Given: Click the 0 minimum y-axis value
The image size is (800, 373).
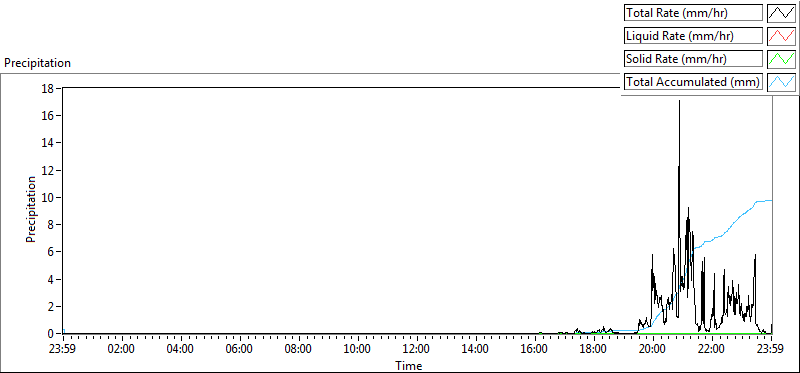Looking at the screenshot, I should click(50, 334).
